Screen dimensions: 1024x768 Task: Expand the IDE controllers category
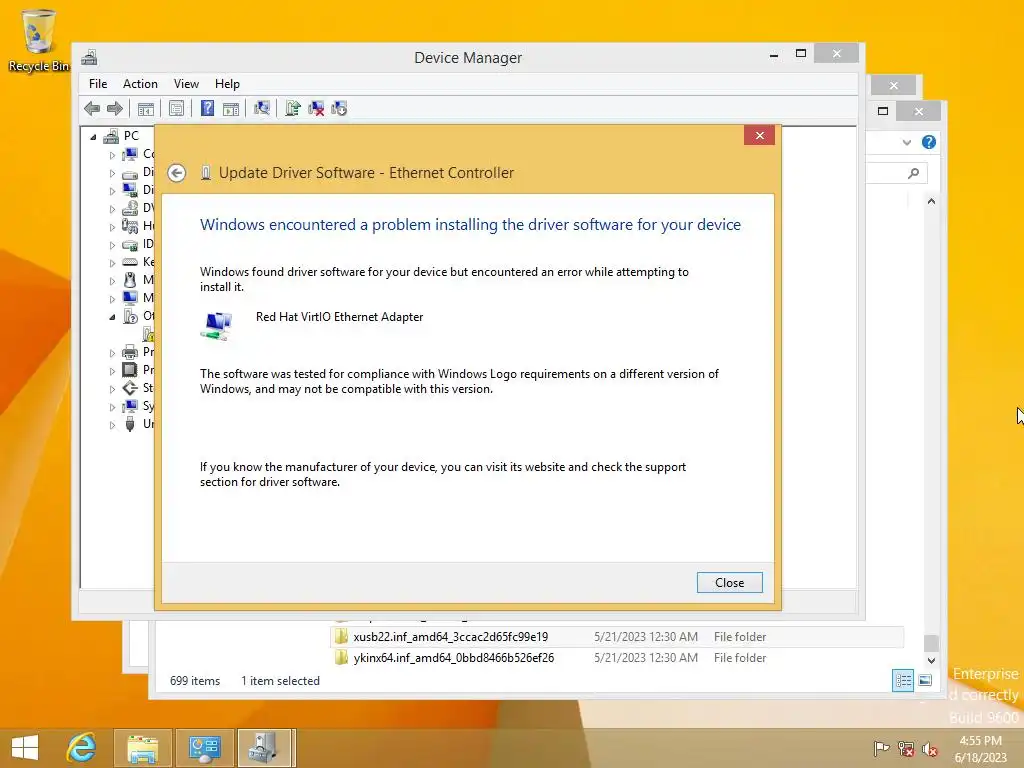(112, 246)
